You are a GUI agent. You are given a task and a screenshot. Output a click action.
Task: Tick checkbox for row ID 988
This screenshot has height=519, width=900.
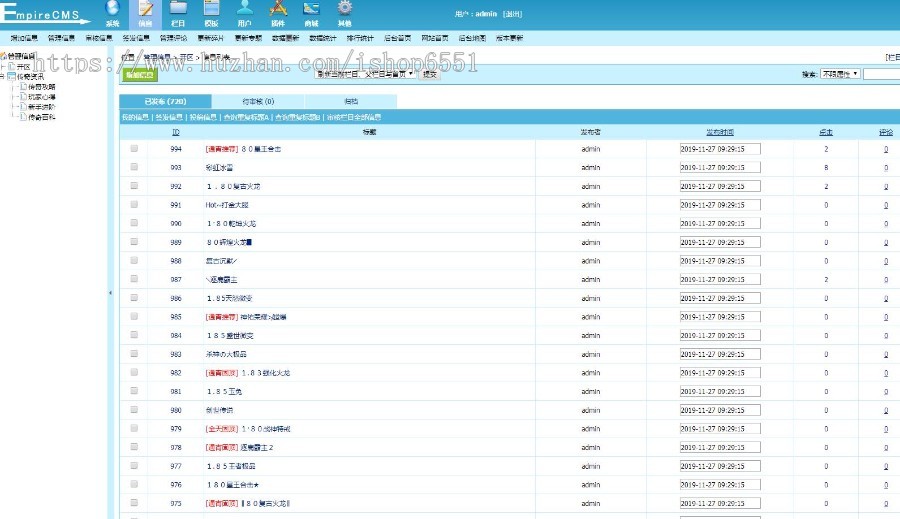[x=134, y=260]
